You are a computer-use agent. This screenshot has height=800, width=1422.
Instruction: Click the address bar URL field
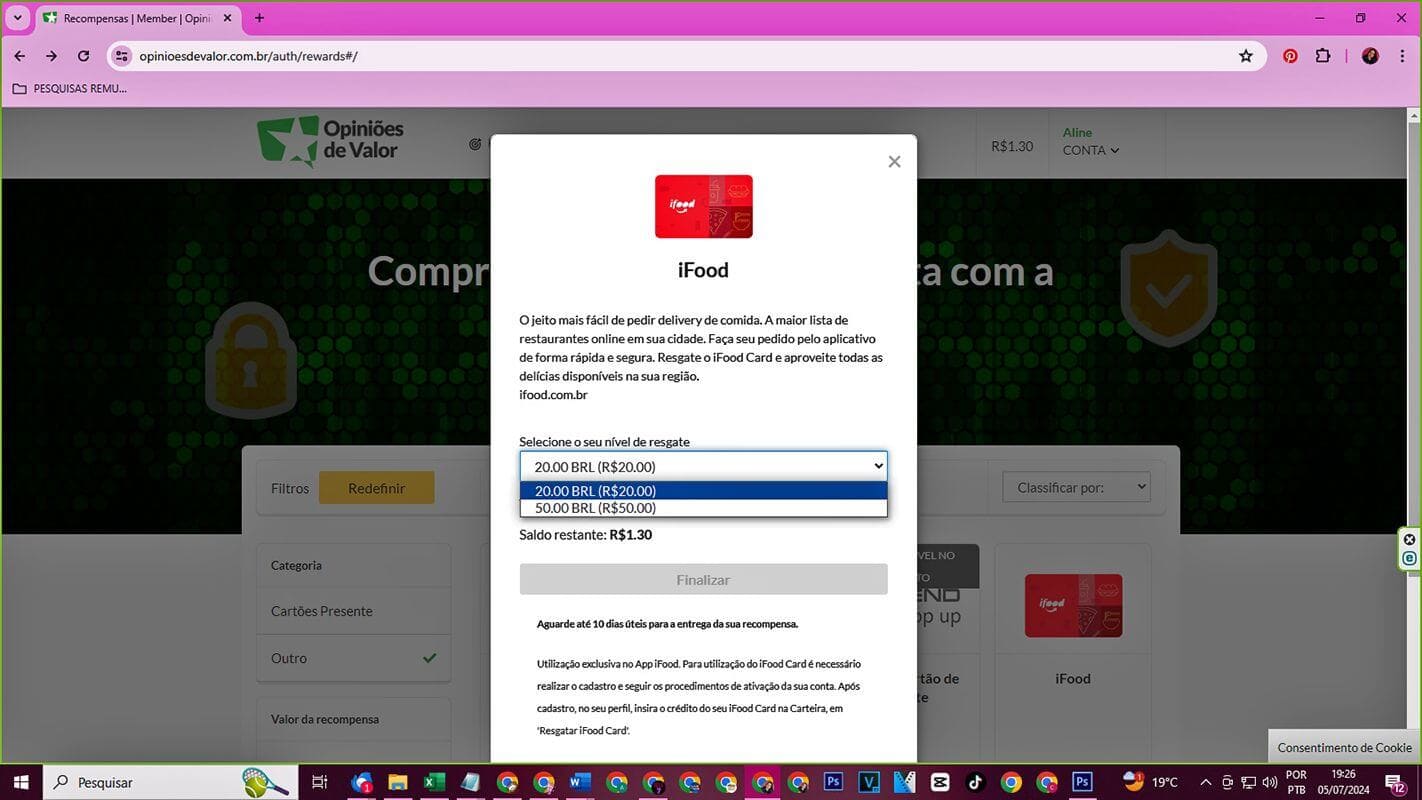tap(685, 56)
